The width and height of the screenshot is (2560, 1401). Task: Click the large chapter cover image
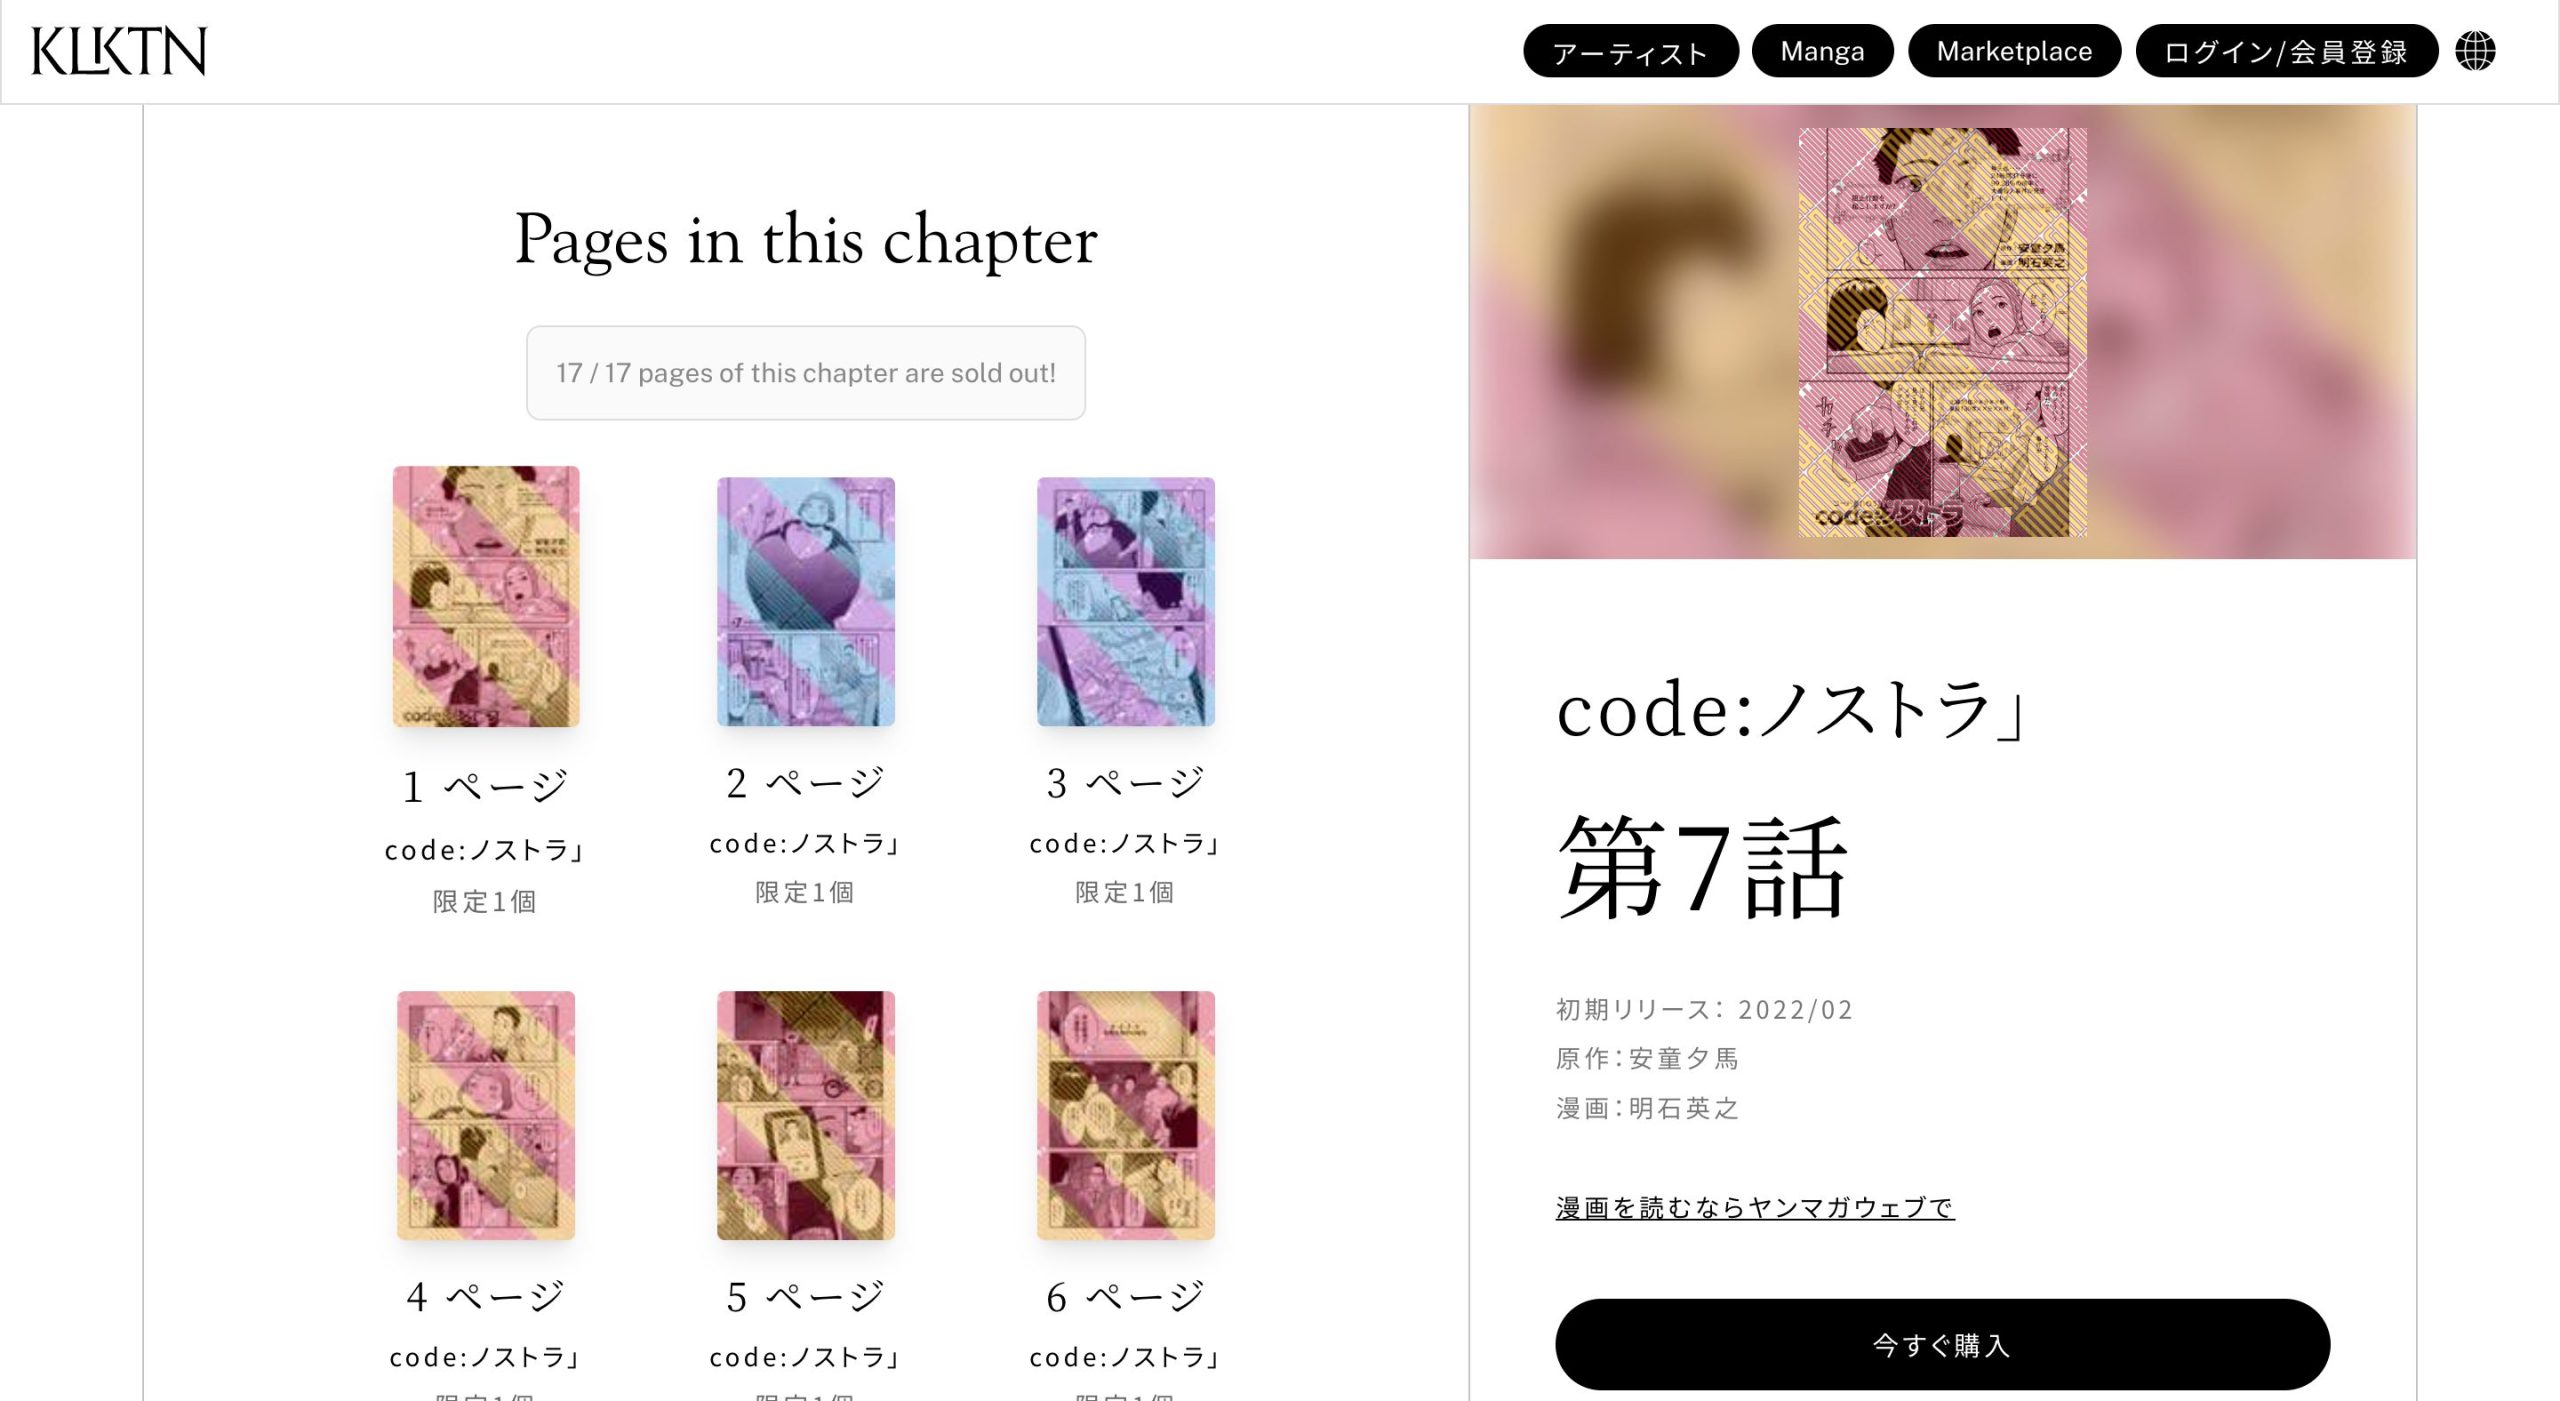(1942, 332)
